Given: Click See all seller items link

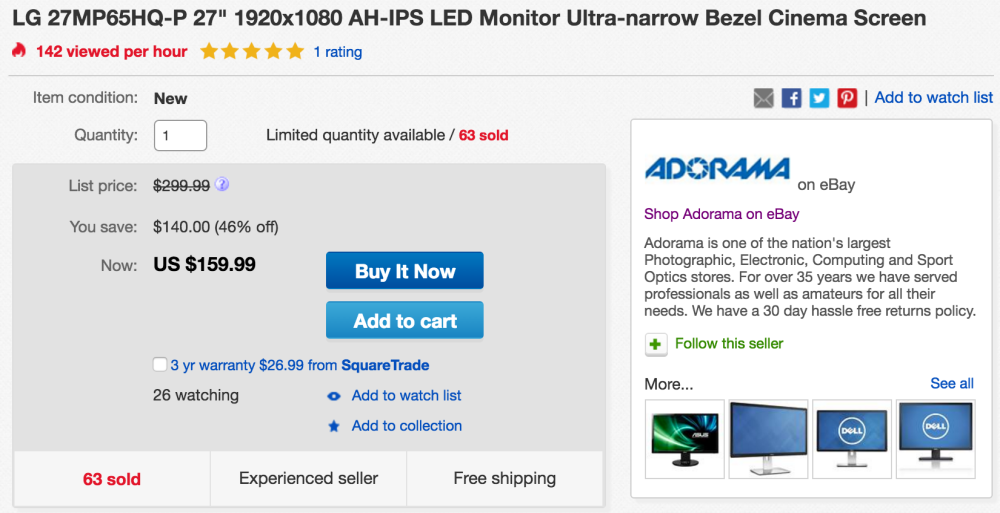Looking at the screenshot, I should click(x=951, y=384).
